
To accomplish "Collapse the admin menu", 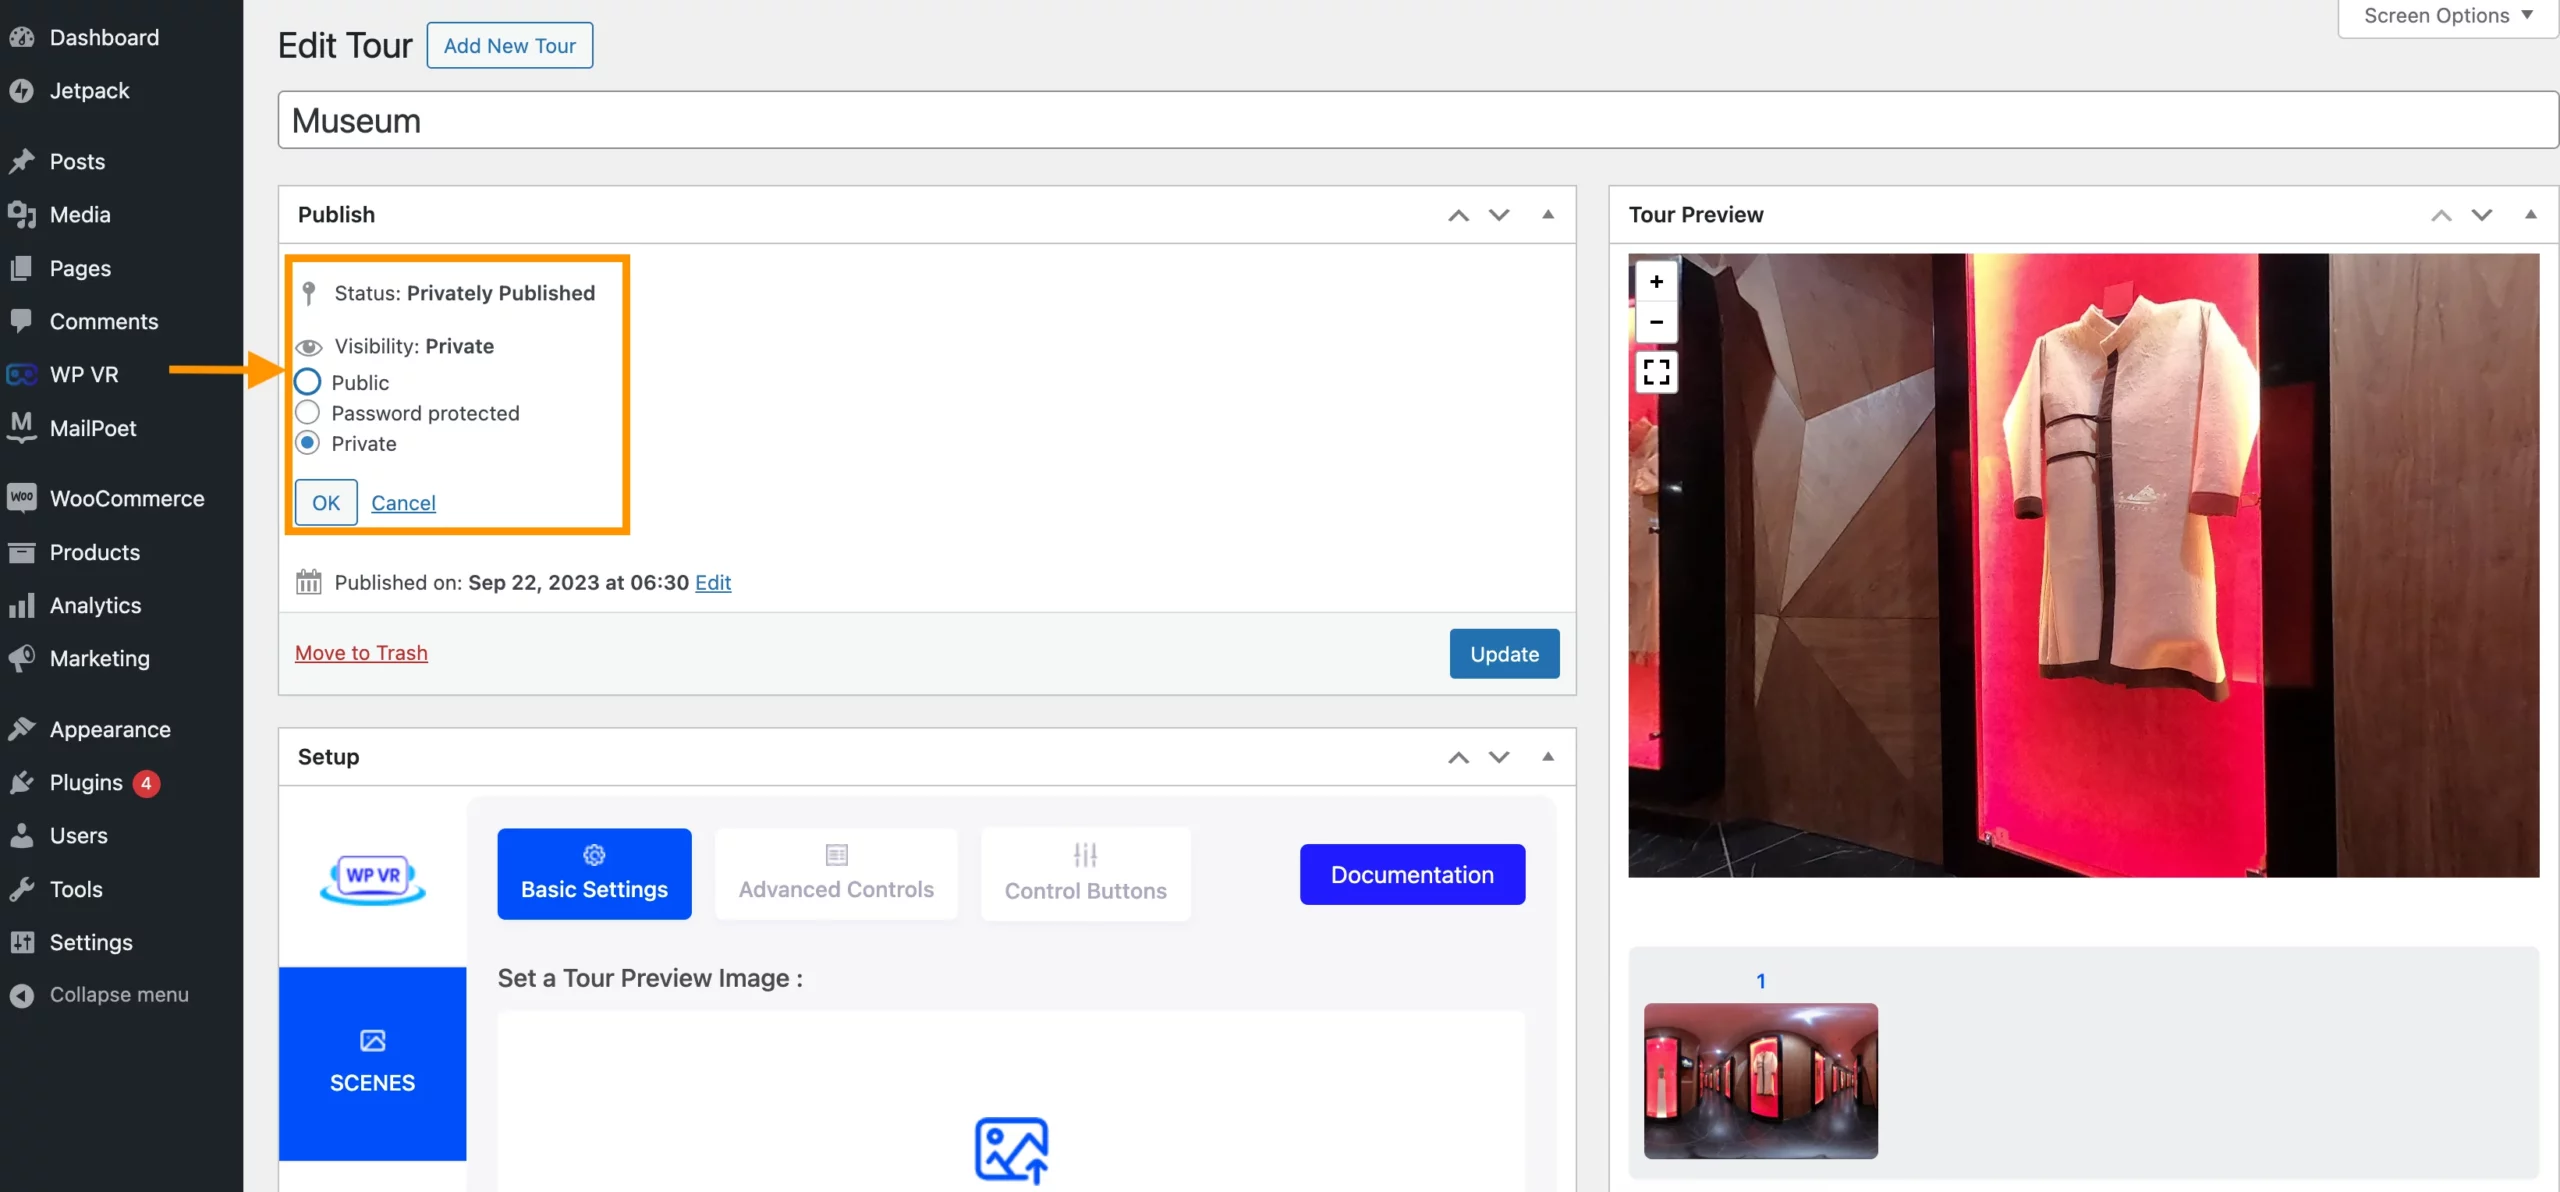I will [x=118, y=995].
